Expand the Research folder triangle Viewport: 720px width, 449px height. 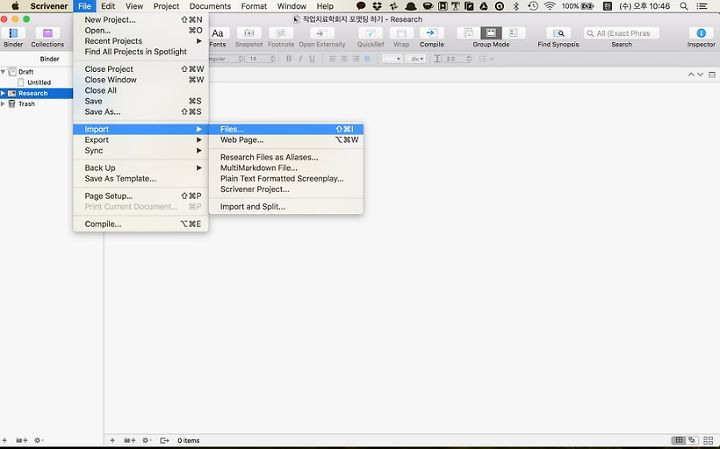point(3,93)
